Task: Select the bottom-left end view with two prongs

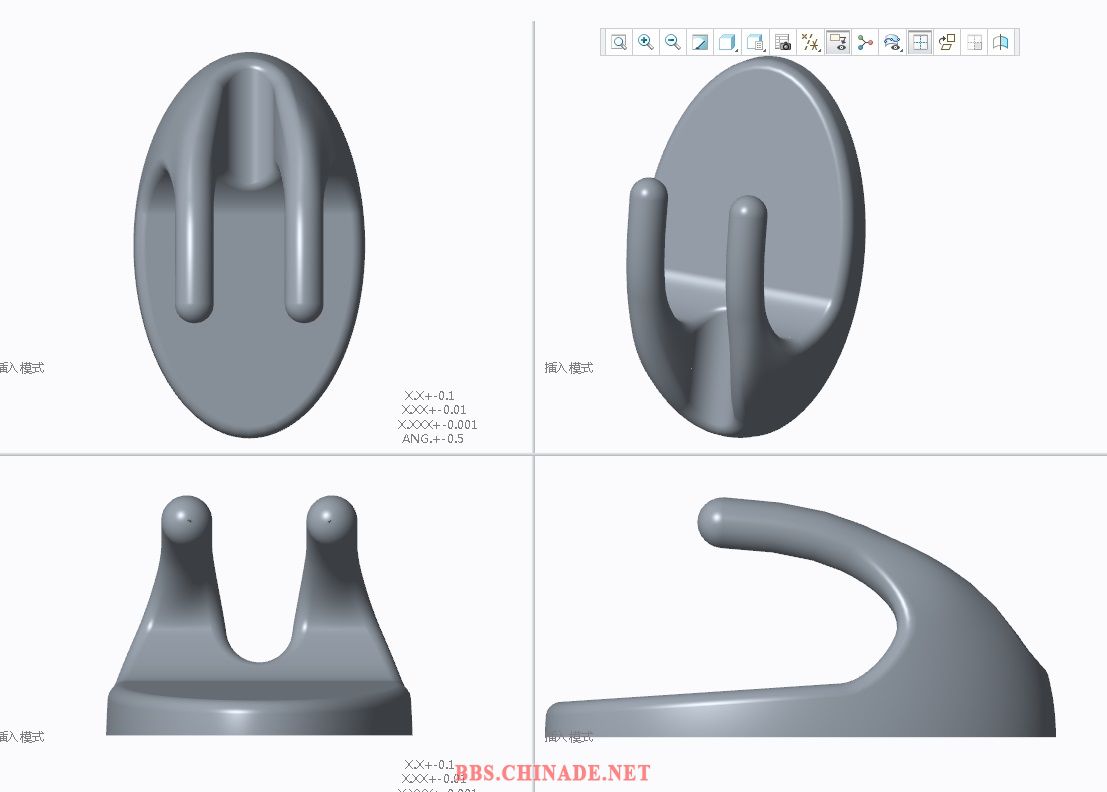Action: (259, 615)
